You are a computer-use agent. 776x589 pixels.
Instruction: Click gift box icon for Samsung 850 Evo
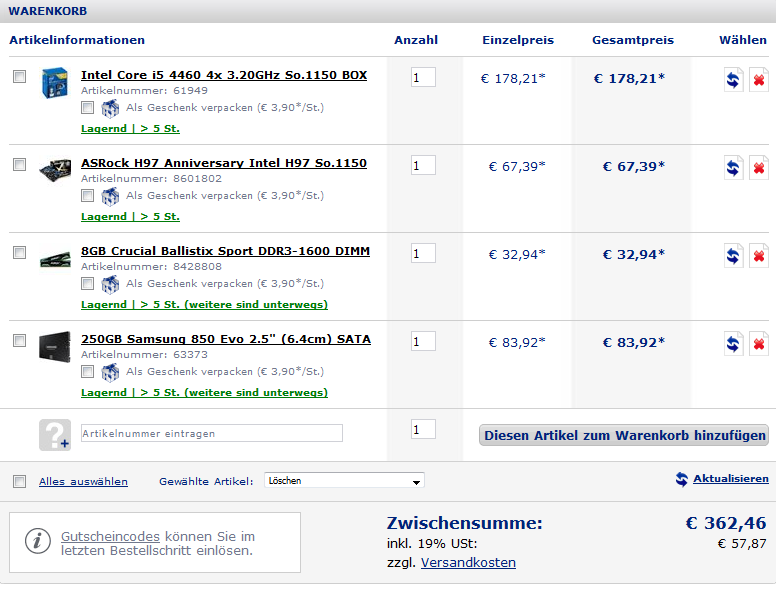110,372
